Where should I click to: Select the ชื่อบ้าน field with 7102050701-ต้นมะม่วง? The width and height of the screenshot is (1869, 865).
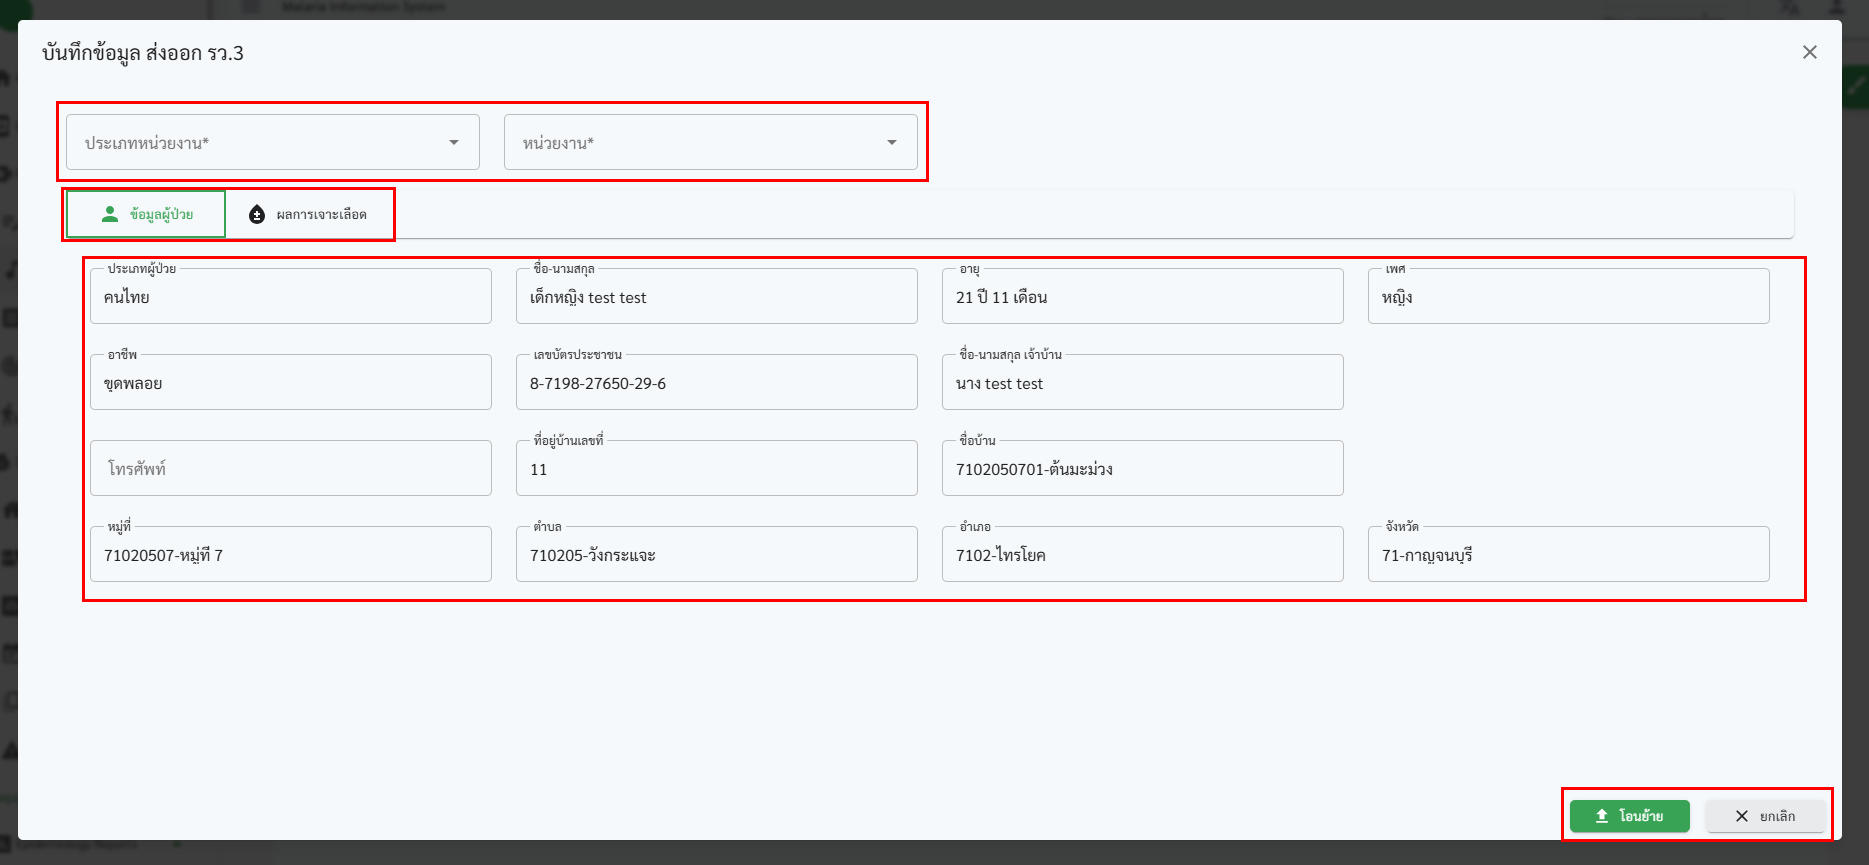[x=1142, y=469]
